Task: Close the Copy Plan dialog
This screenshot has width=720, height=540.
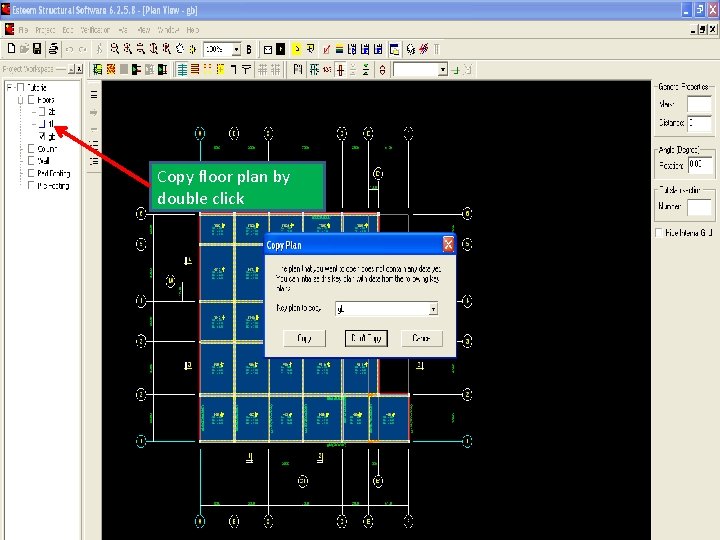Action: tap(448, 245)
